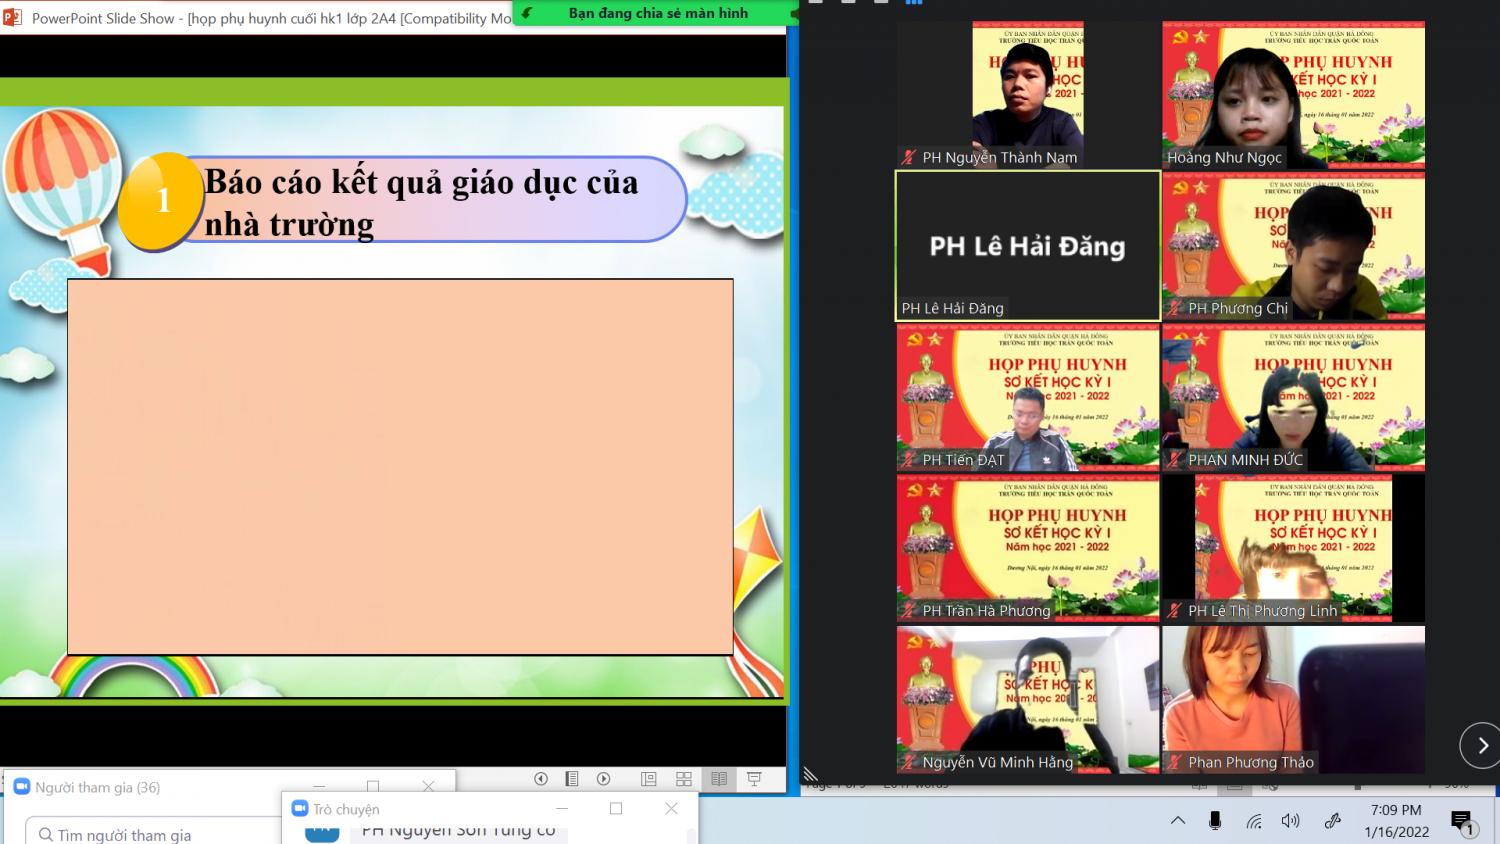The height and width of the screenshot is (844, 1500).
Task: Close the Người tham gia participants window
Action: pyautogui.click(x=428, y=787)
